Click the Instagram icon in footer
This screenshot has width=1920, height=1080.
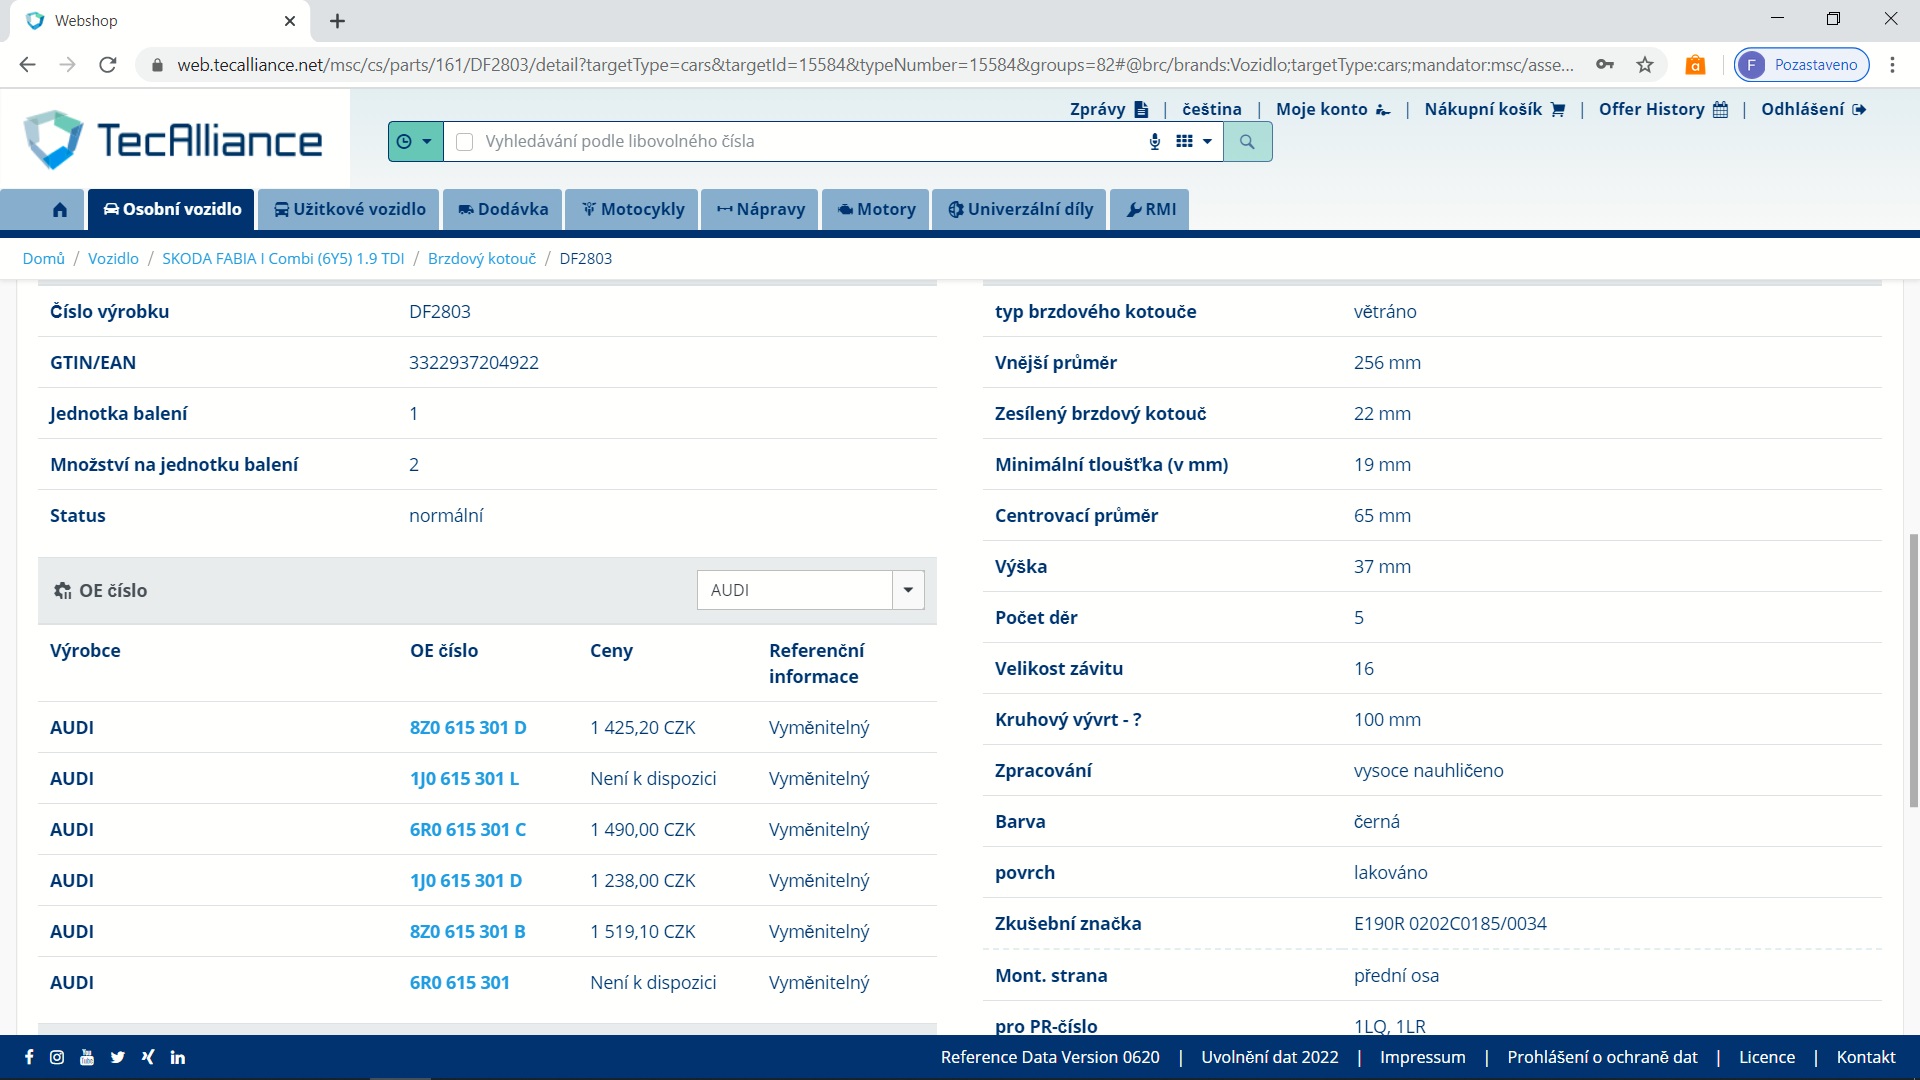click(x=57, y=1057)
